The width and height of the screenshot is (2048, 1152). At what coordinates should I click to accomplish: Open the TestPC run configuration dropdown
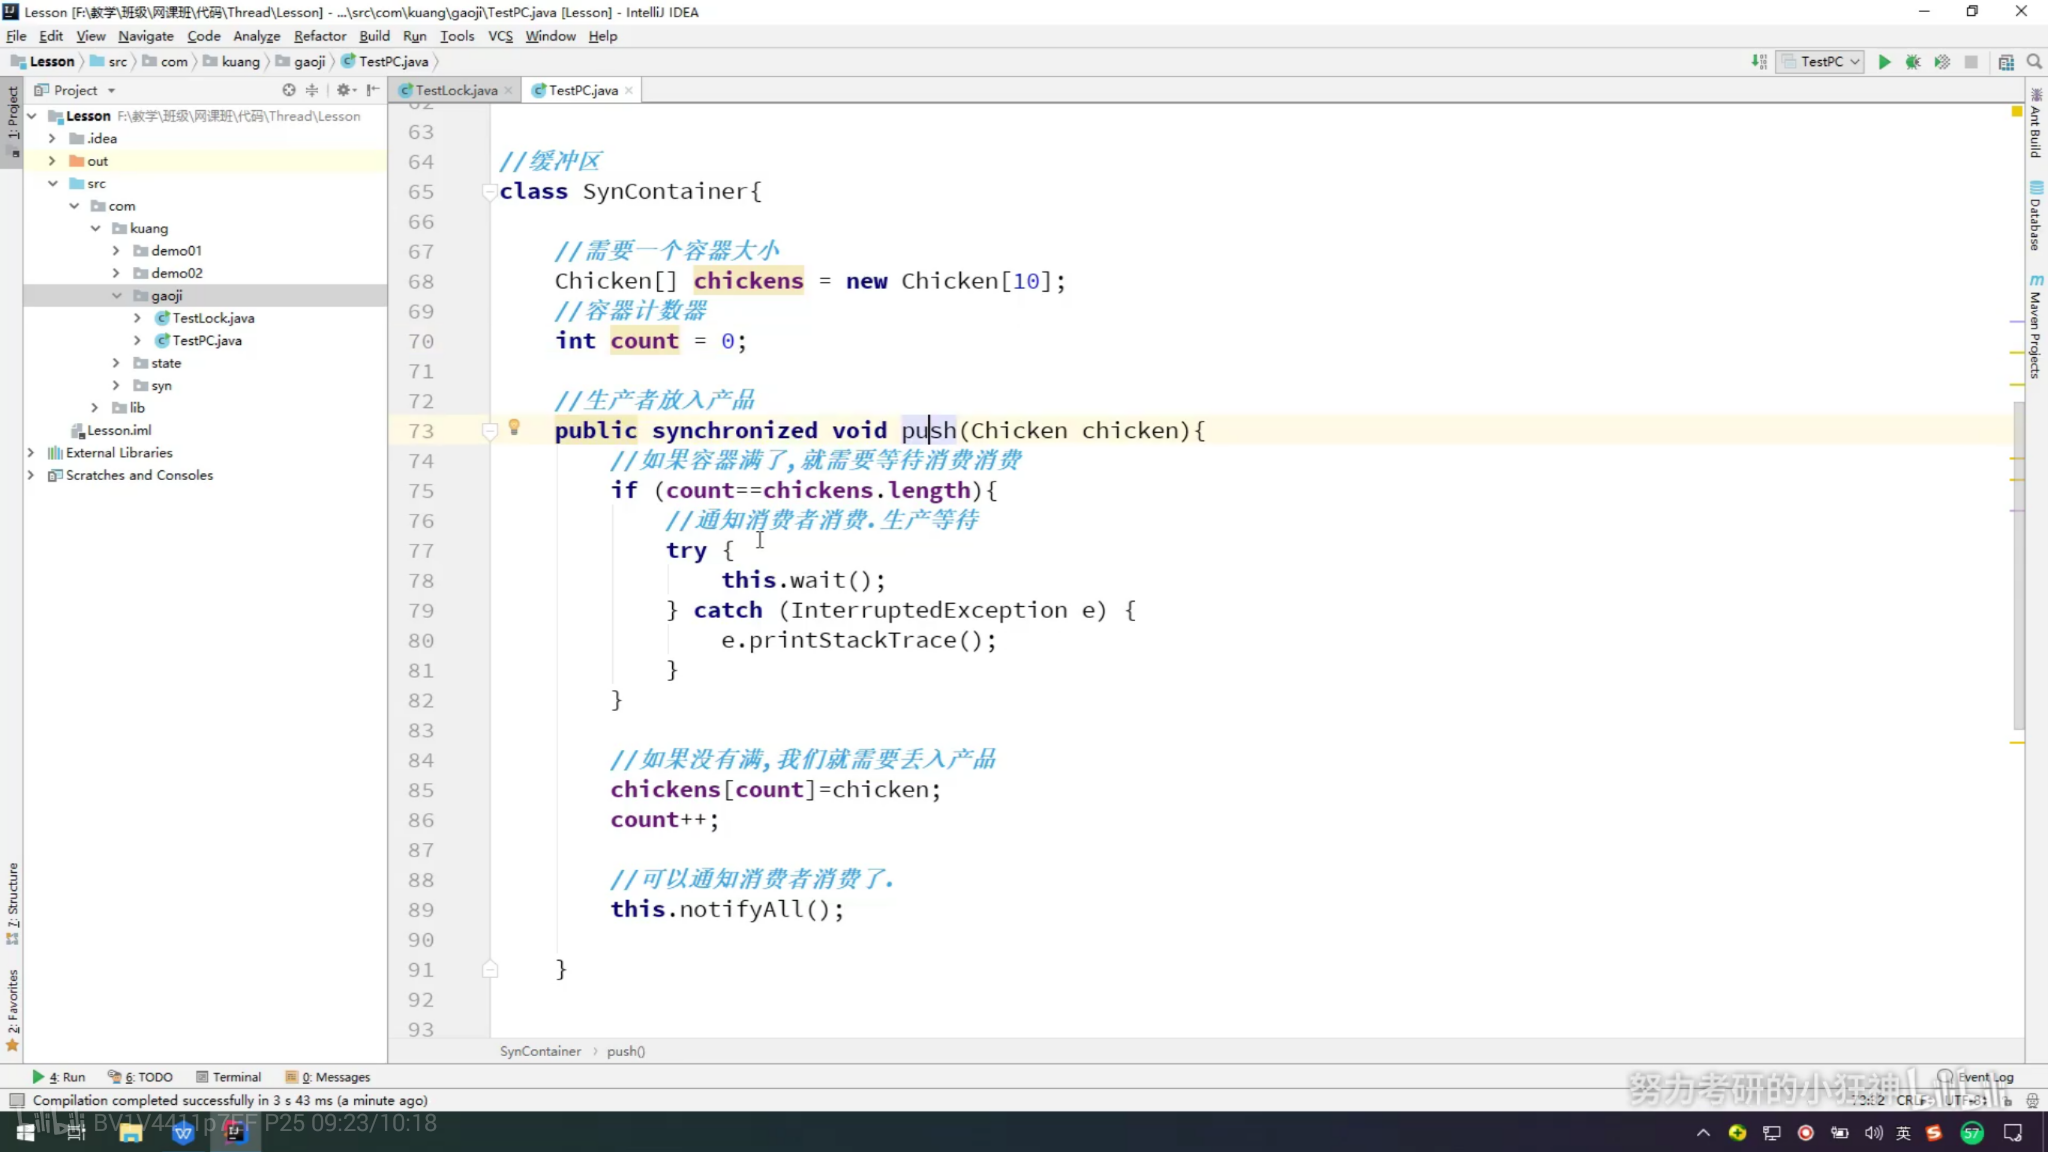point(1821,62)
